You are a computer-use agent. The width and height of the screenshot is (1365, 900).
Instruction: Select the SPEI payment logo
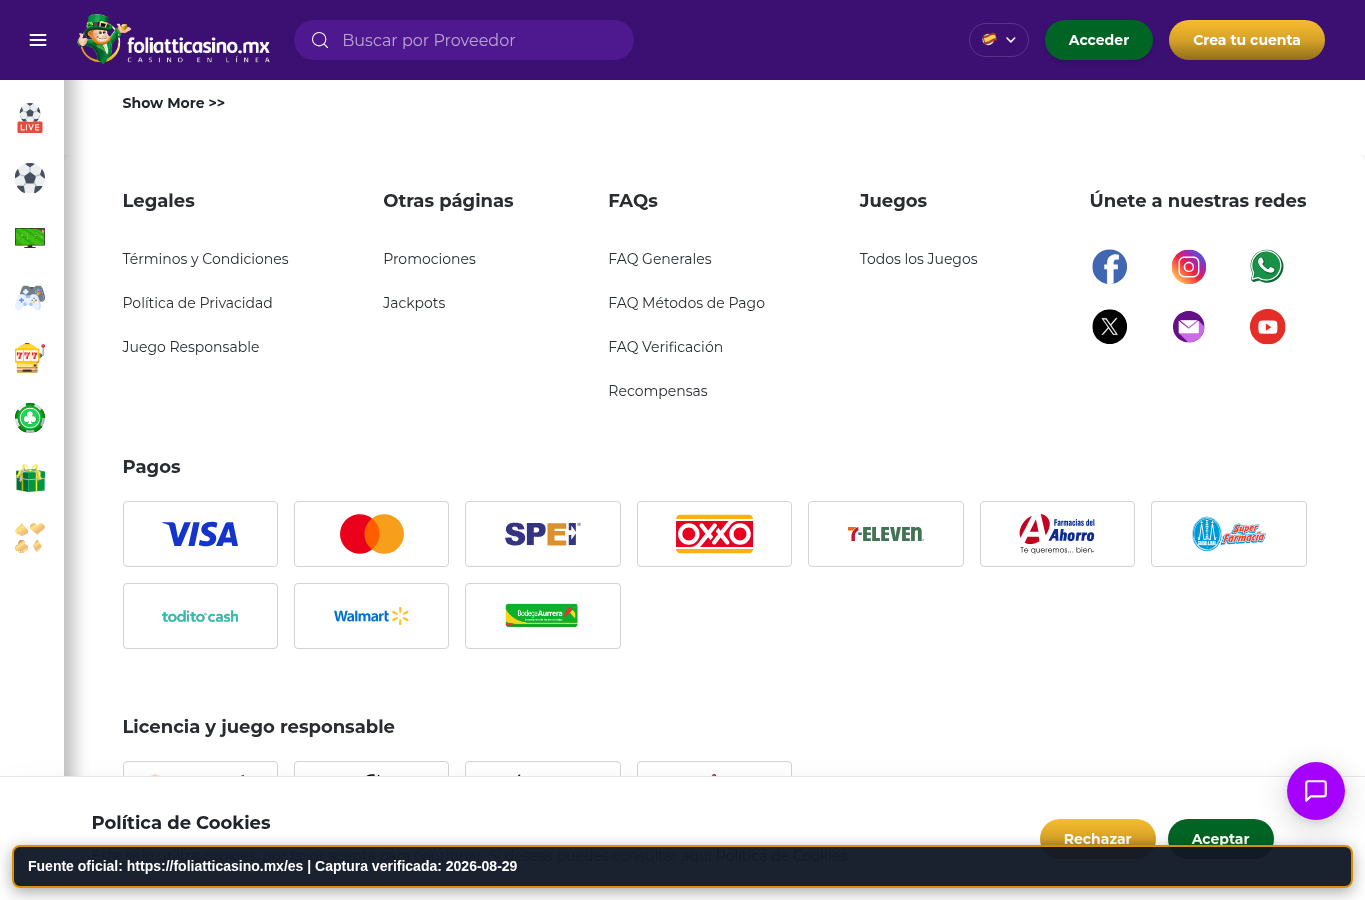click(543, 534)
